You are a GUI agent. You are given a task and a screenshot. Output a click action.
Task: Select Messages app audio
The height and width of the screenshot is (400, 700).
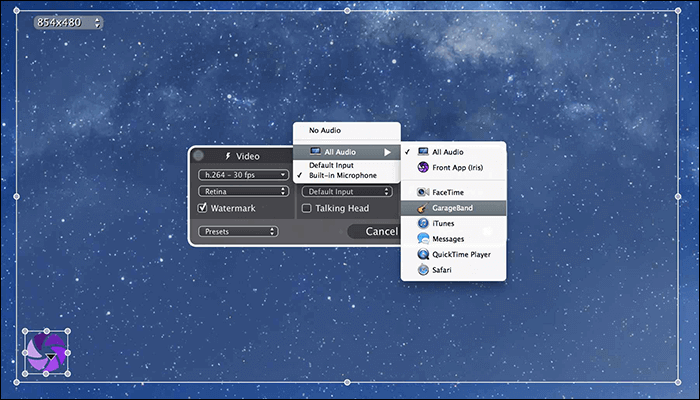[449, 239]
